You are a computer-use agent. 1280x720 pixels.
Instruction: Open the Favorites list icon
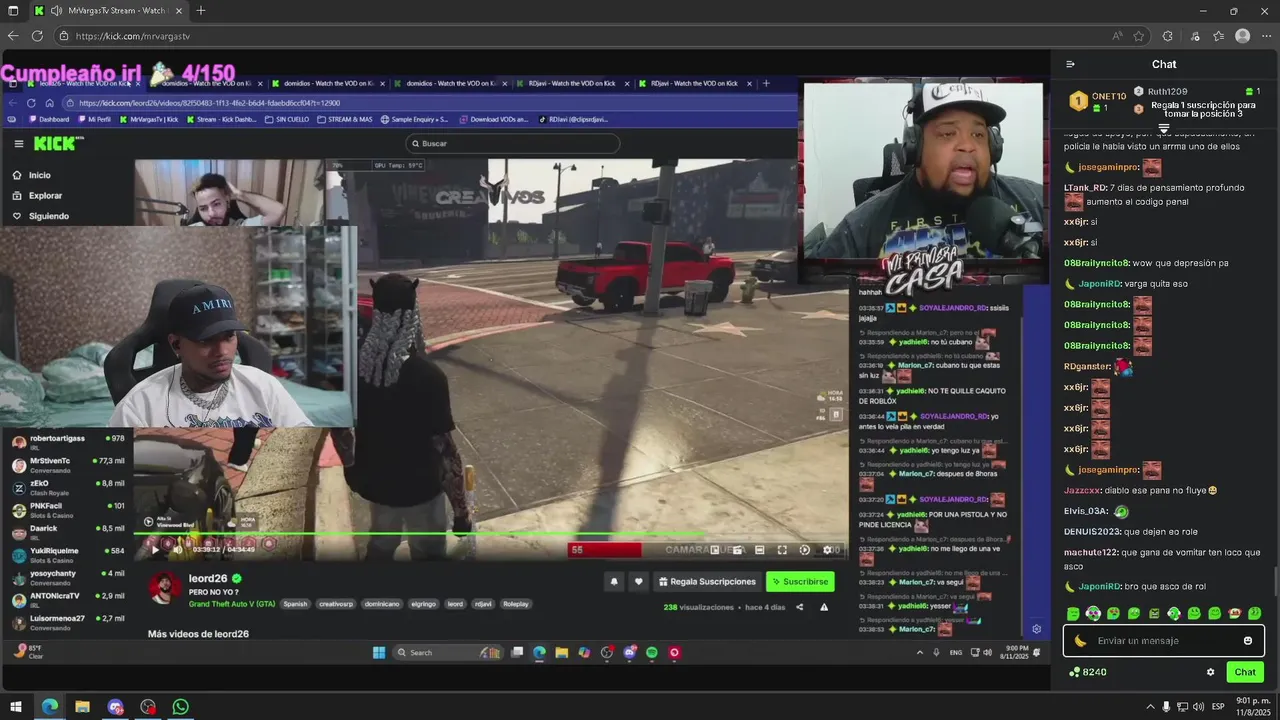tap(1219, 36)
